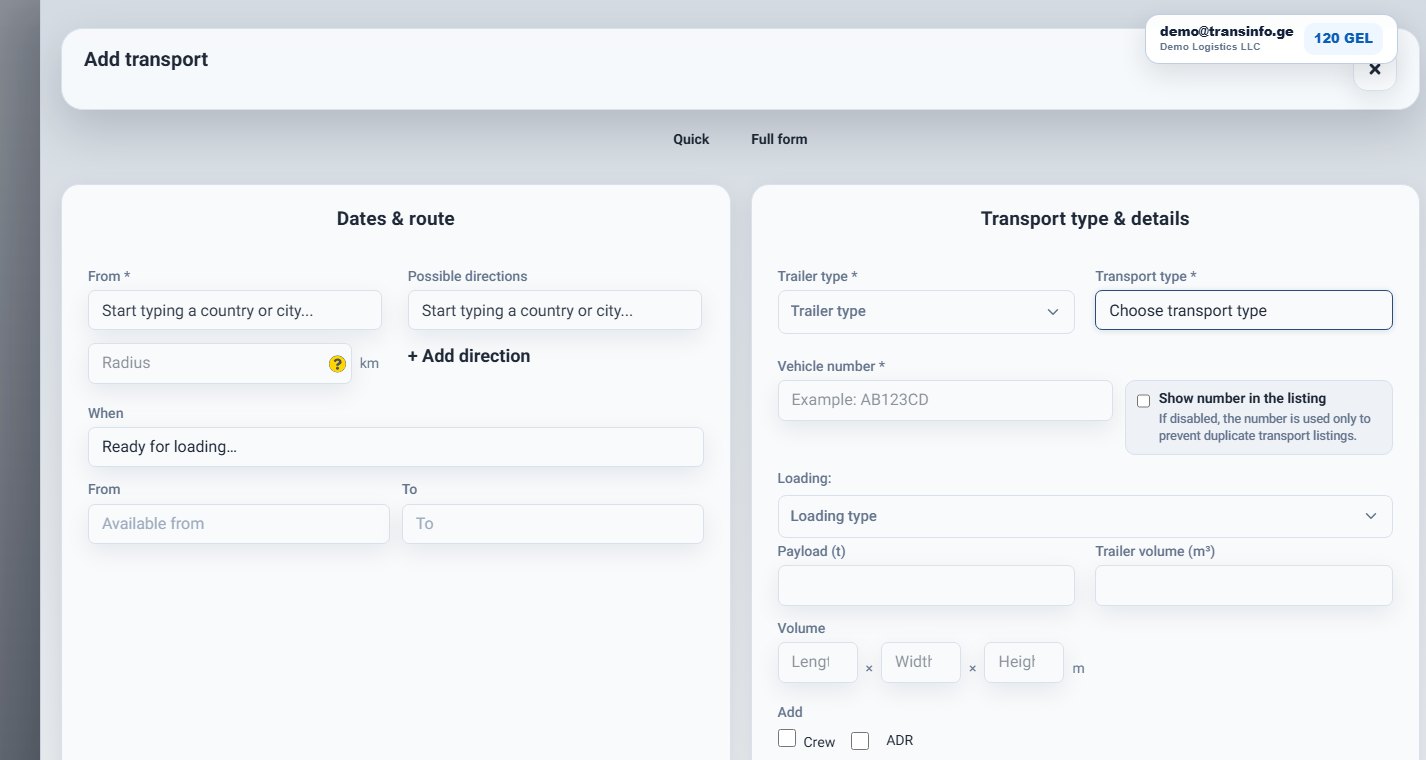The image size is (1426, 760).
Task: Tick the ADR checkbox
Action: pyautogui.click(x=860, y=741)
